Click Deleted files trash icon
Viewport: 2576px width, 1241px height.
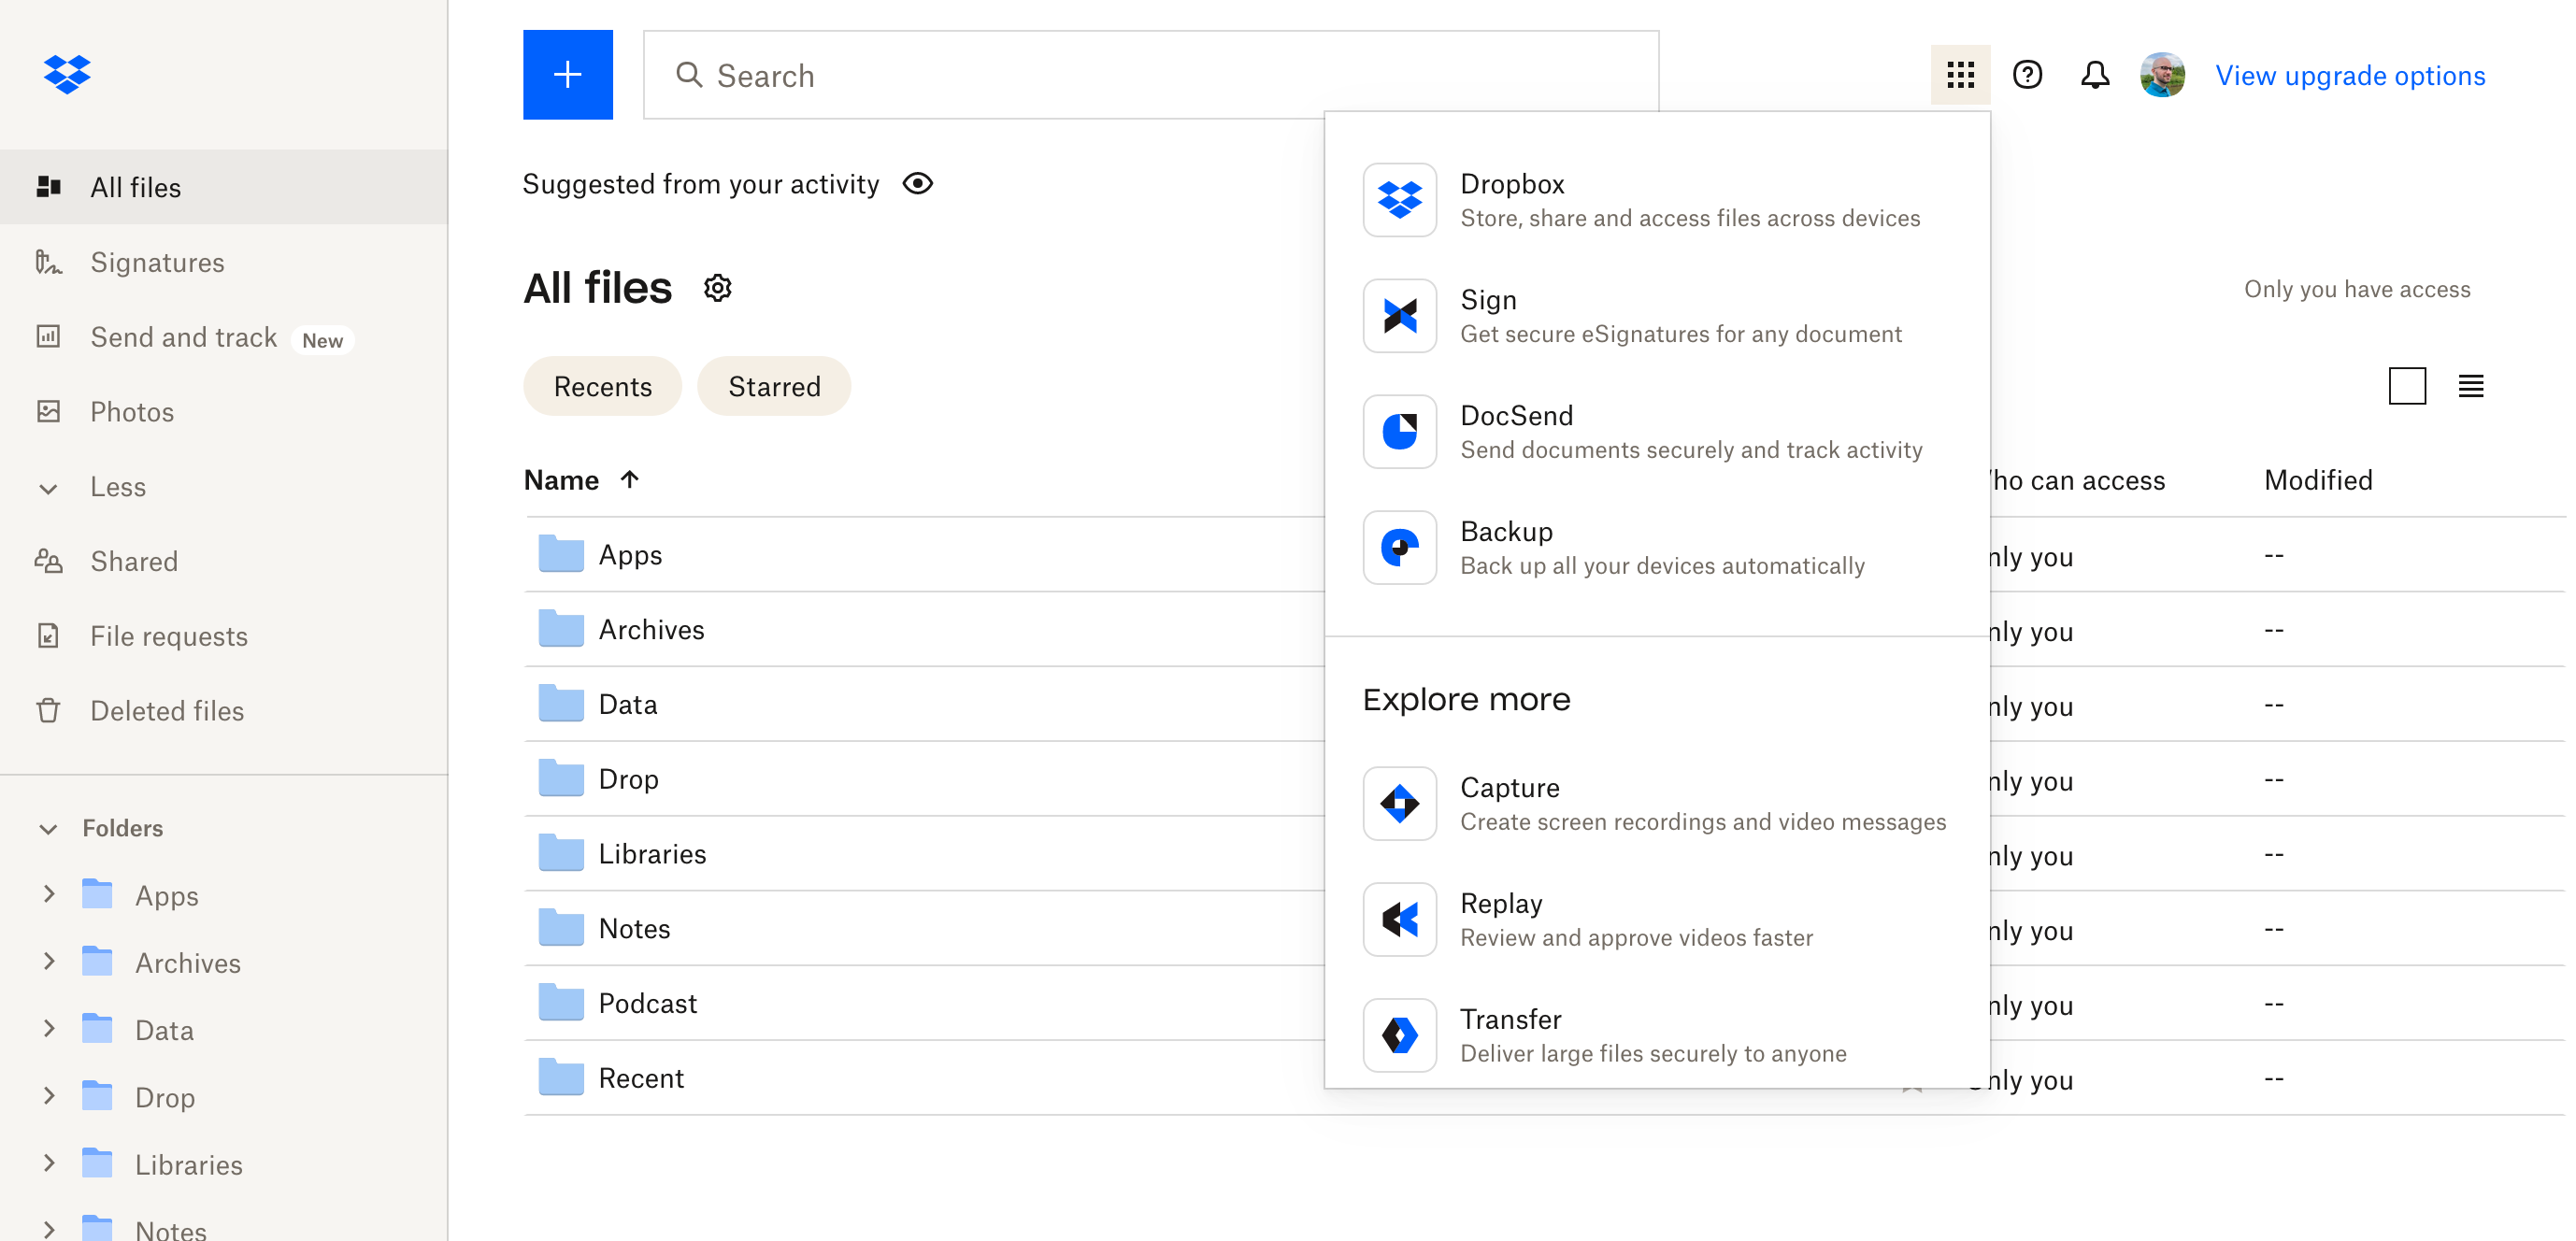coord(48,711)
